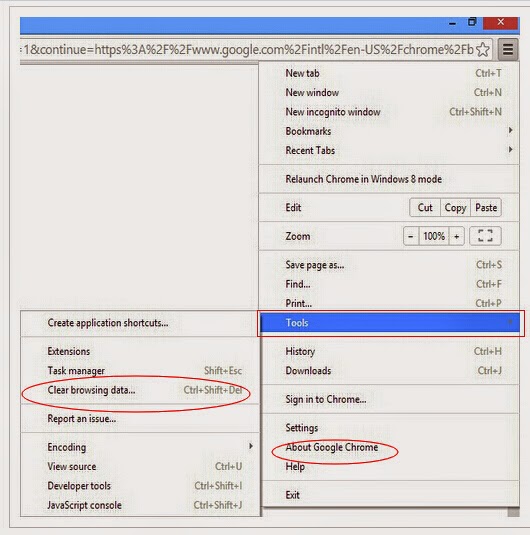Expand the Bookmarks submenu arrow

click(x=510, y=131)
